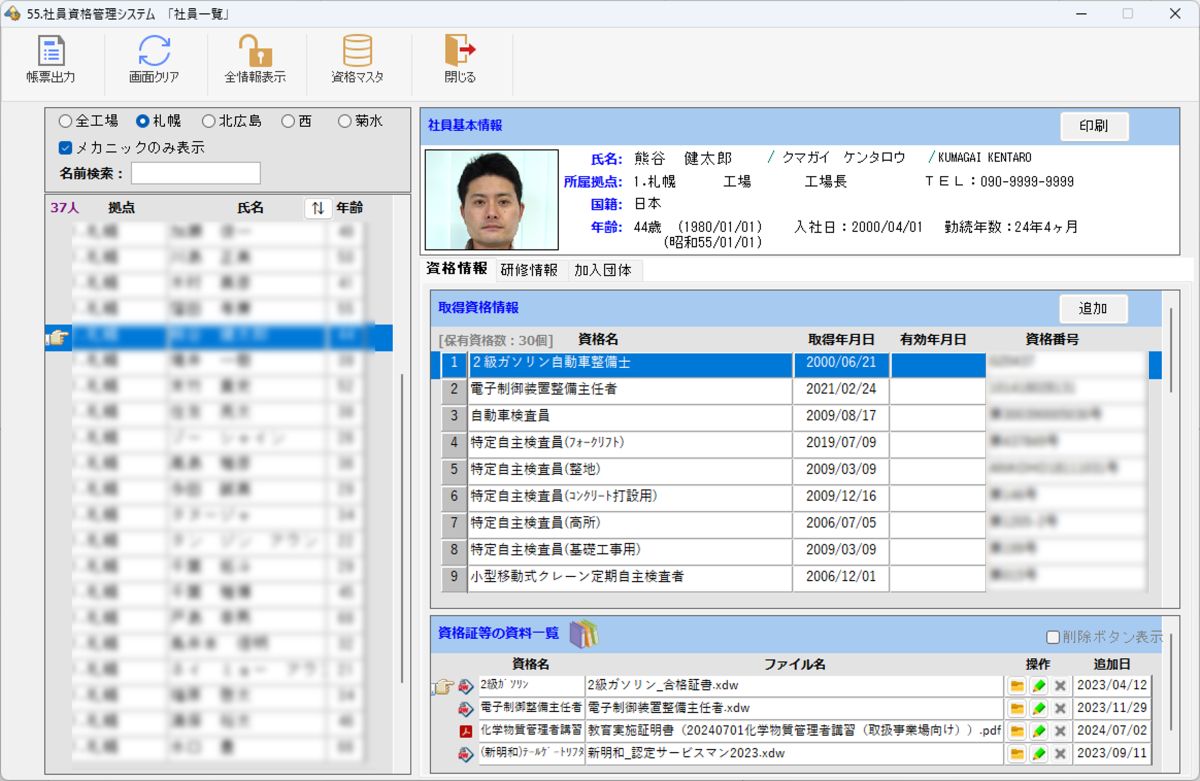Viewport: 1200px width, 781px height.
Task: Click the 追加 add qualification button
Action: [x=1093, y=309]
